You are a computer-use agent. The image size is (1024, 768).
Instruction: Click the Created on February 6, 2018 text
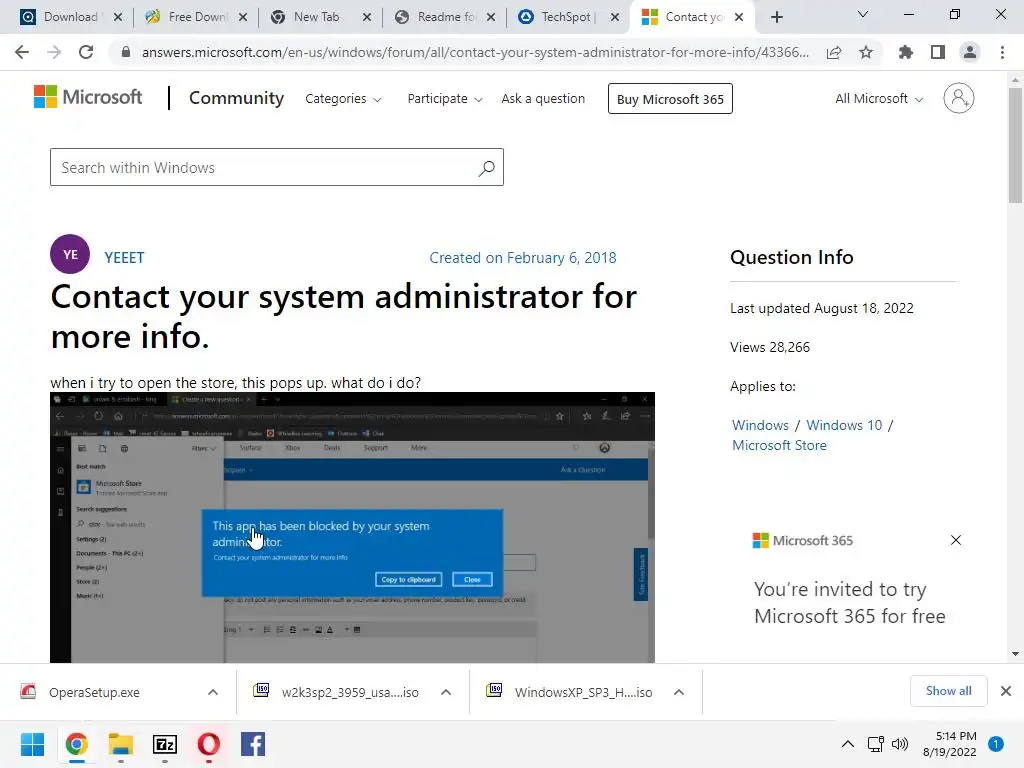pyautogui.click(x=522, y=258)
